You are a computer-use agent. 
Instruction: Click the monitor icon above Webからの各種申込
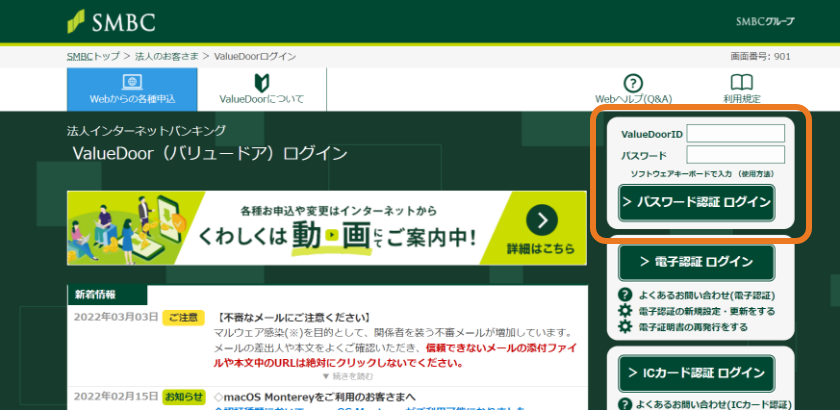(132, 82)
